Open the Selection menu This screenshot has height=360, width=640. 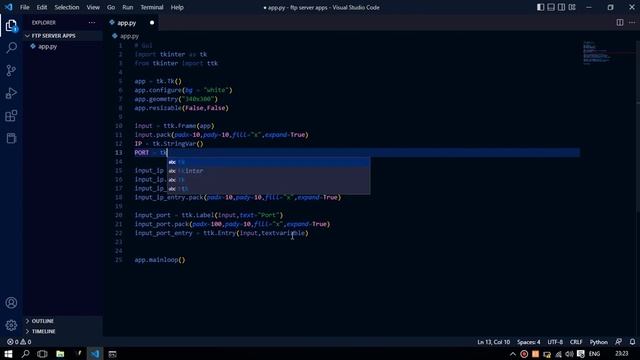point(67,7)
